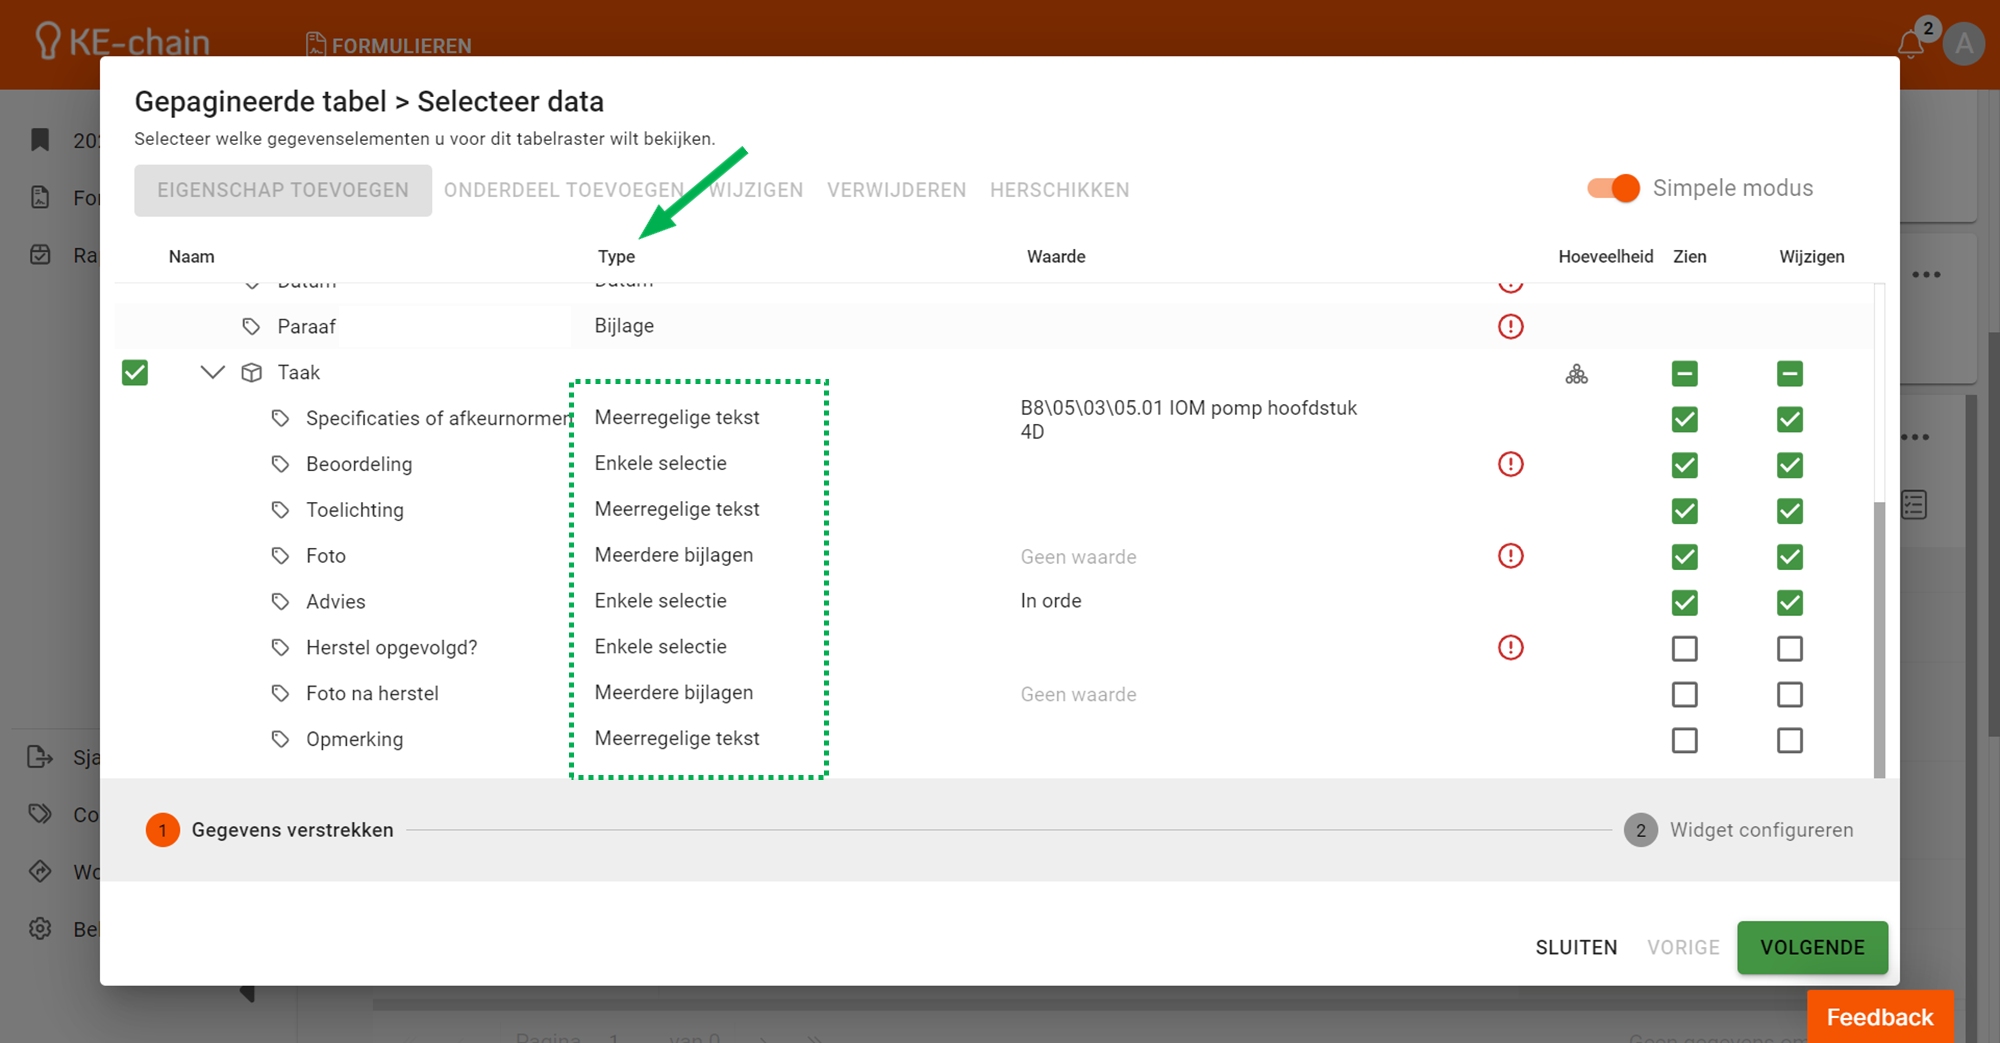2000x1043 pixels.
Task: Click the hierarchy icon in Taak row
Action: (x=1576, y=374)
